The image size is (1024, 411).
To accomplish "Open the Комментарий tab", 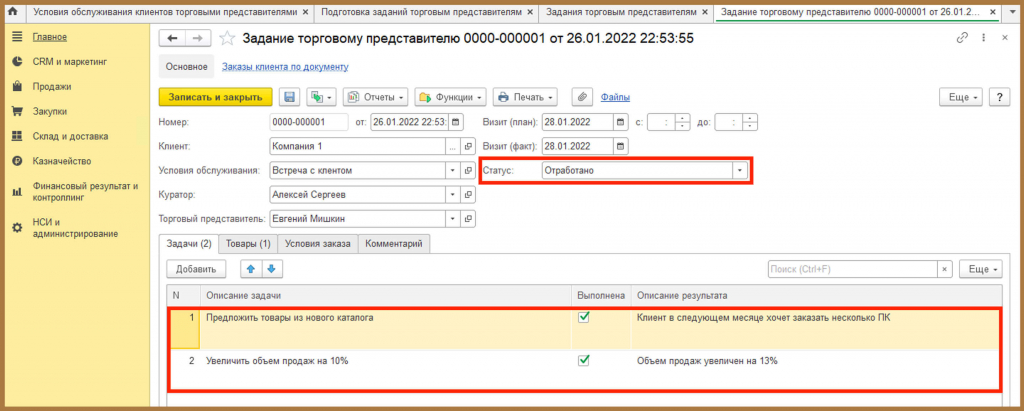I will tap(394, 244).
